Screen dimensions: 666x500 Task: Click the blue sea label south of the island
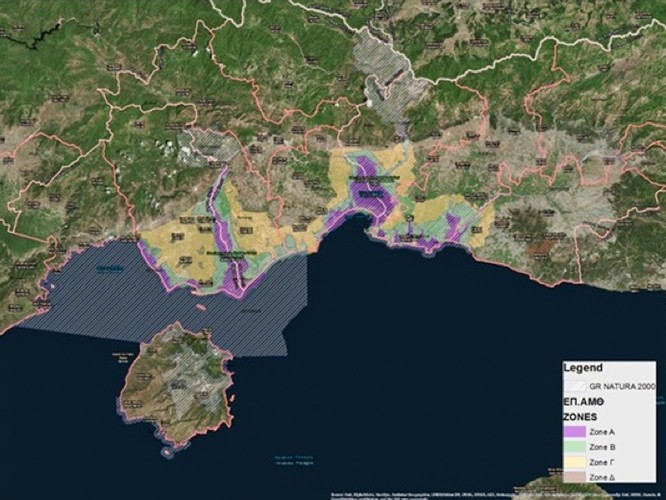pyautogui.click(x=297, y=460)
